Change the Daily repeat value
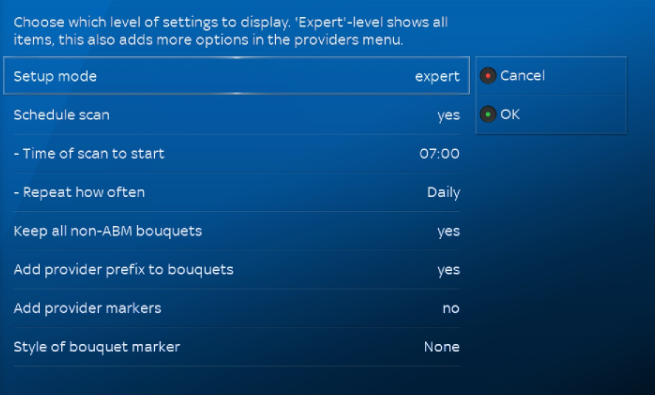This screenshot has width=655, height=395. pyautogui.click(x=443, y=192)
